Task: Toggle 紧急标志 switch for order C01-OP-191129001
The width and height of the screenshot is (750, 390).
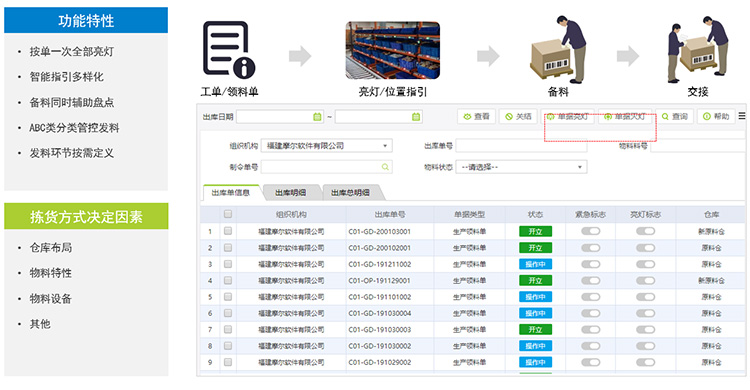Action: 590,280
